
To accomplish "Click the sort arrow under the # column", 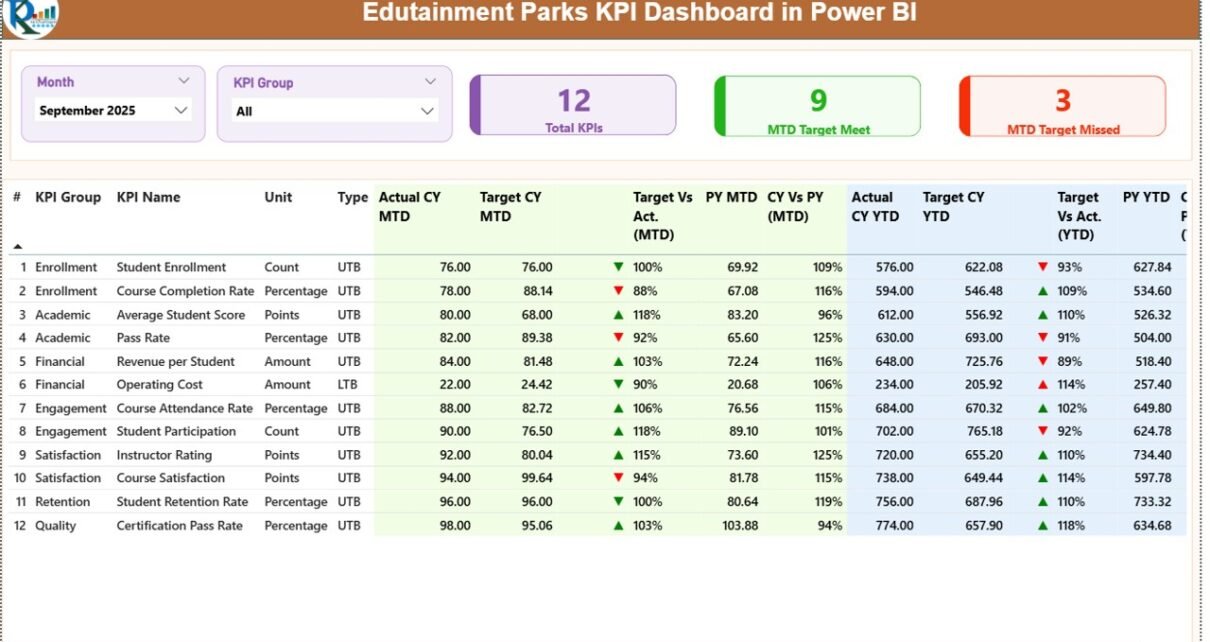I will 17,245.
